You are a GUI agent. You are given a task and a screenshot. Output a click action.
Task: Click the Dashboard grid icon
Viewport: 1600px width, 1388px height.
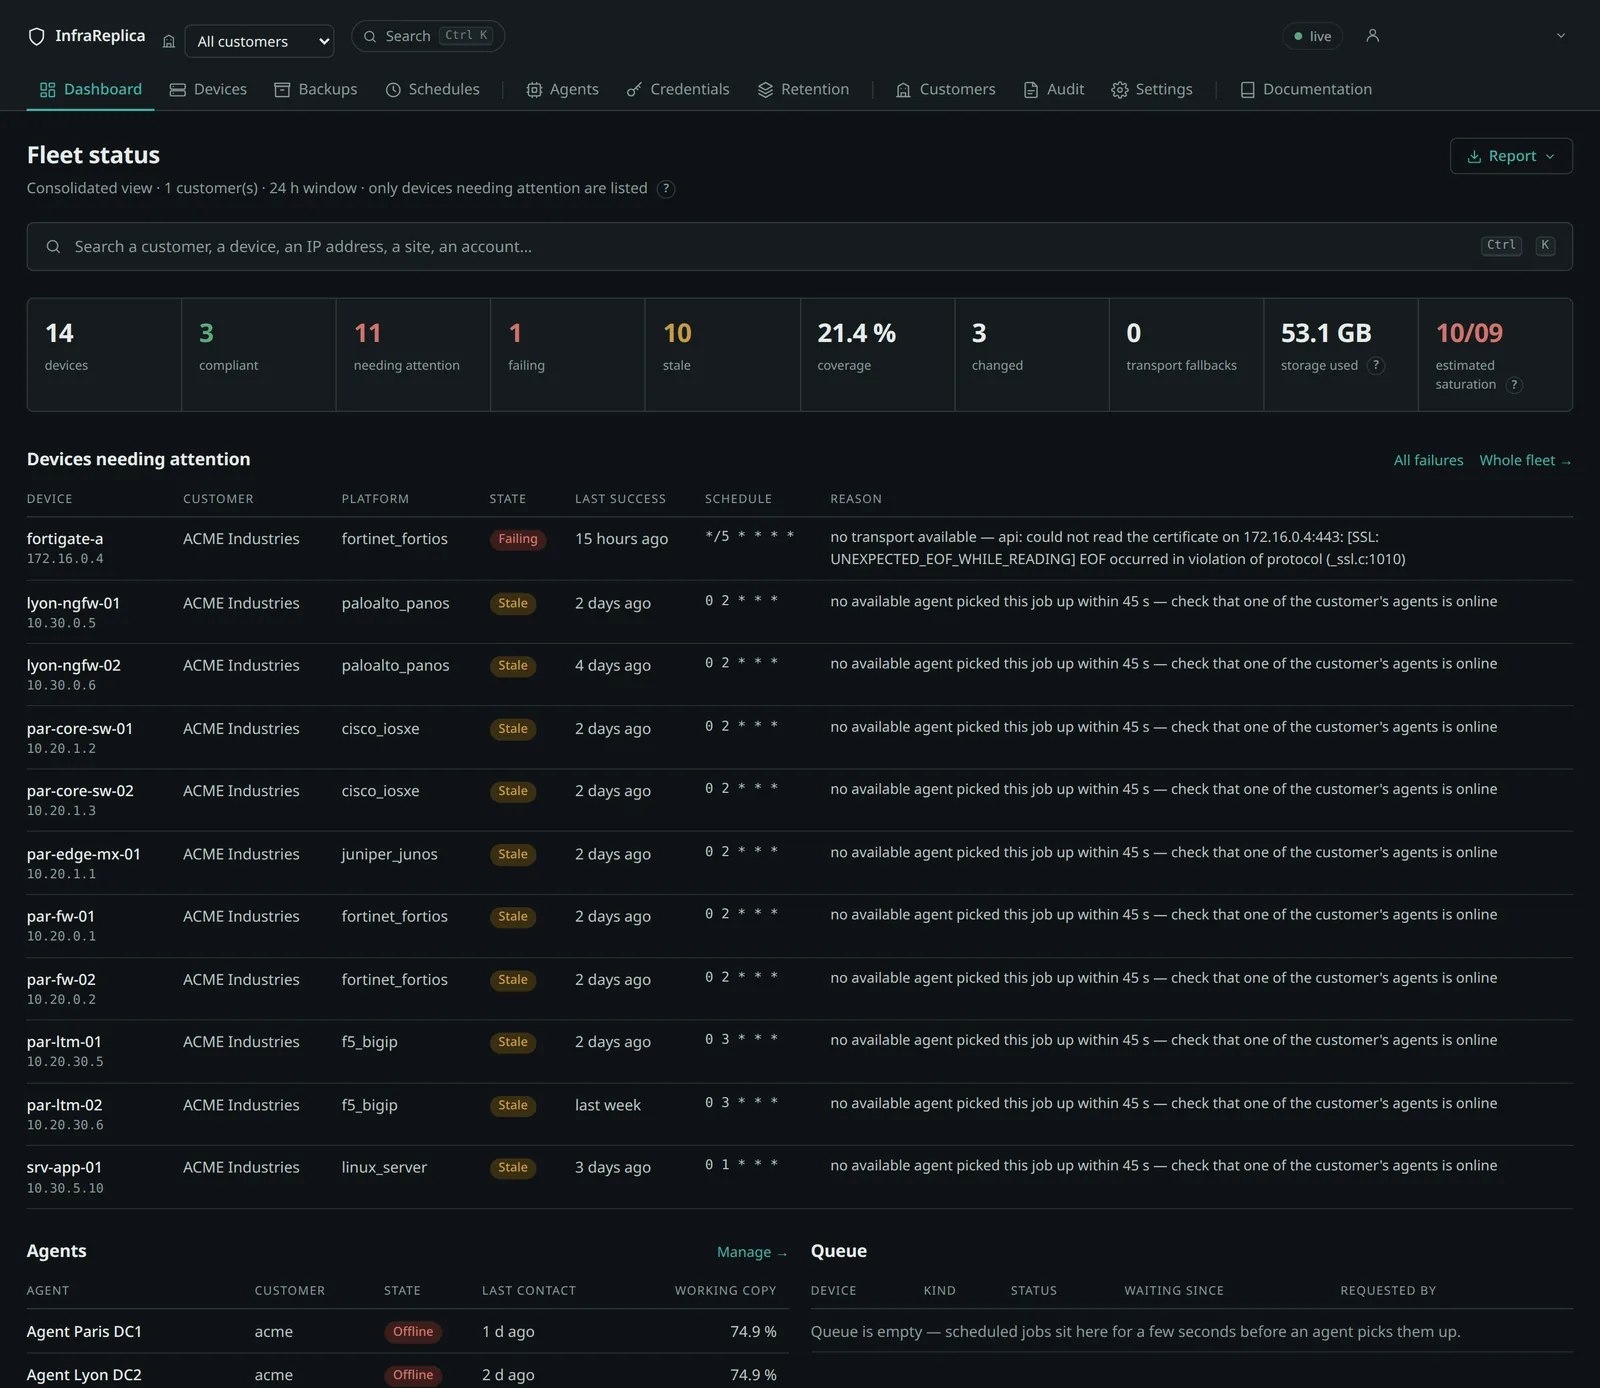47,90
